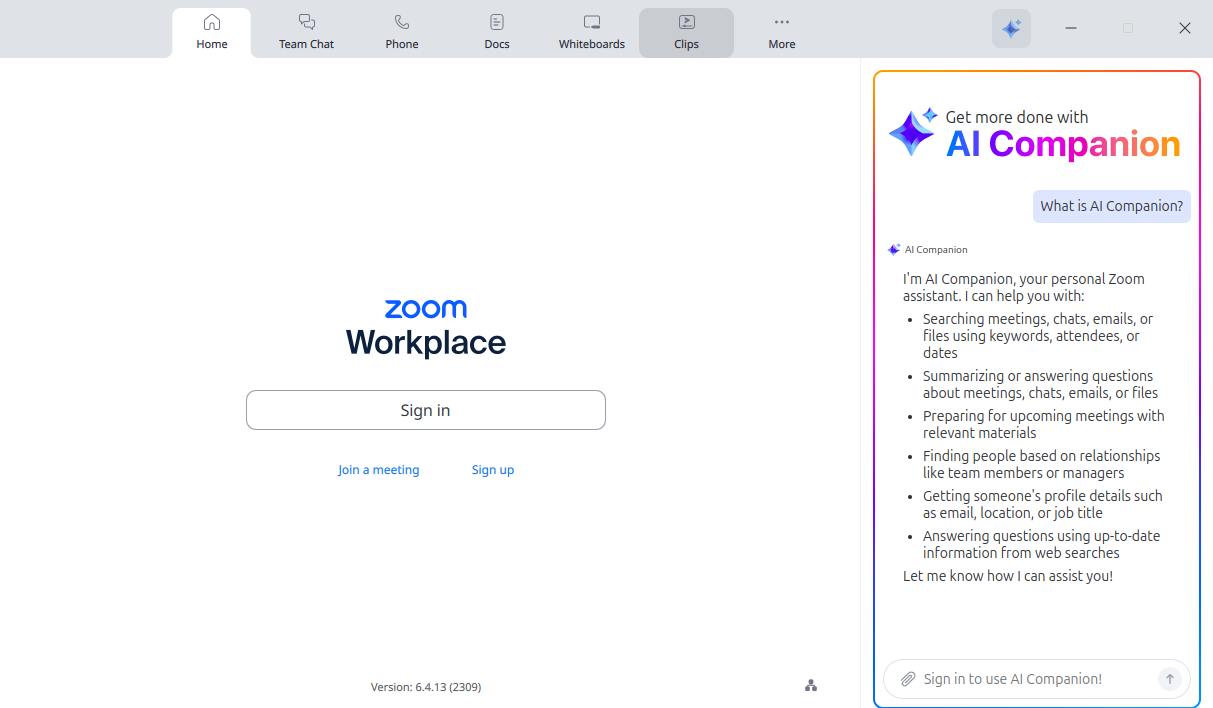Open the Phone tab
The width and height of the screenshot is (1213, 708).
[402, 32]
